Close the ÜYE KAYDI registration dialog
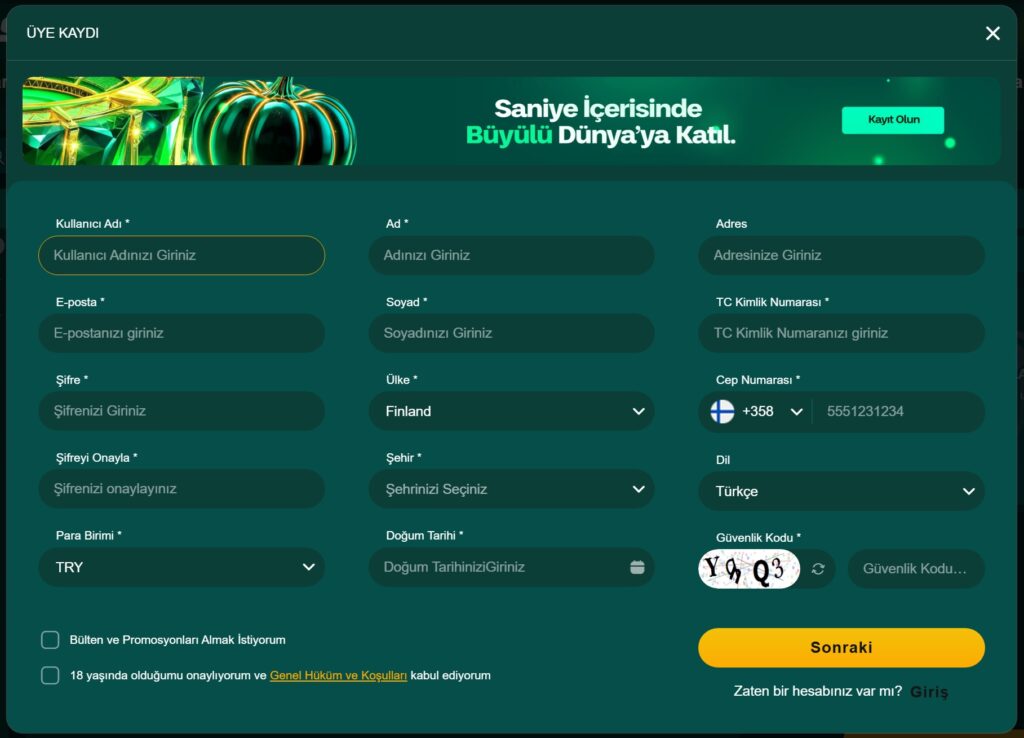The height and width of the screenshot is (738, 1024). [992, 32]
